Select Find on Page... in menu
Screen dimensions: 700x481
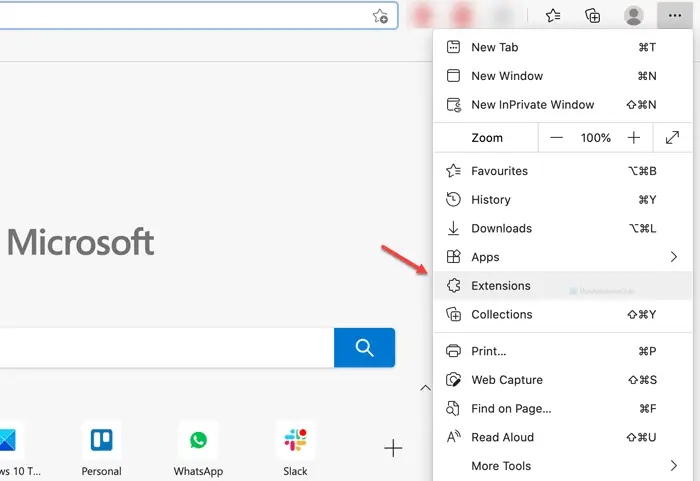click(x=563, y=409)
